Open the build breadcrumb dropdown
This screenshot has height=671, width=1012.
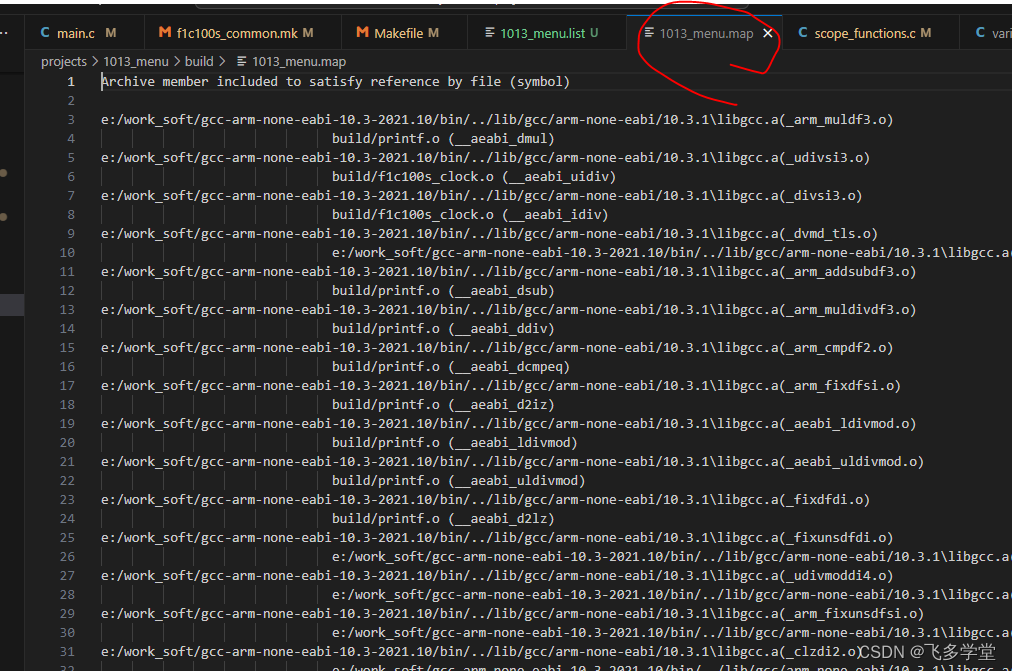click(198, 61)
